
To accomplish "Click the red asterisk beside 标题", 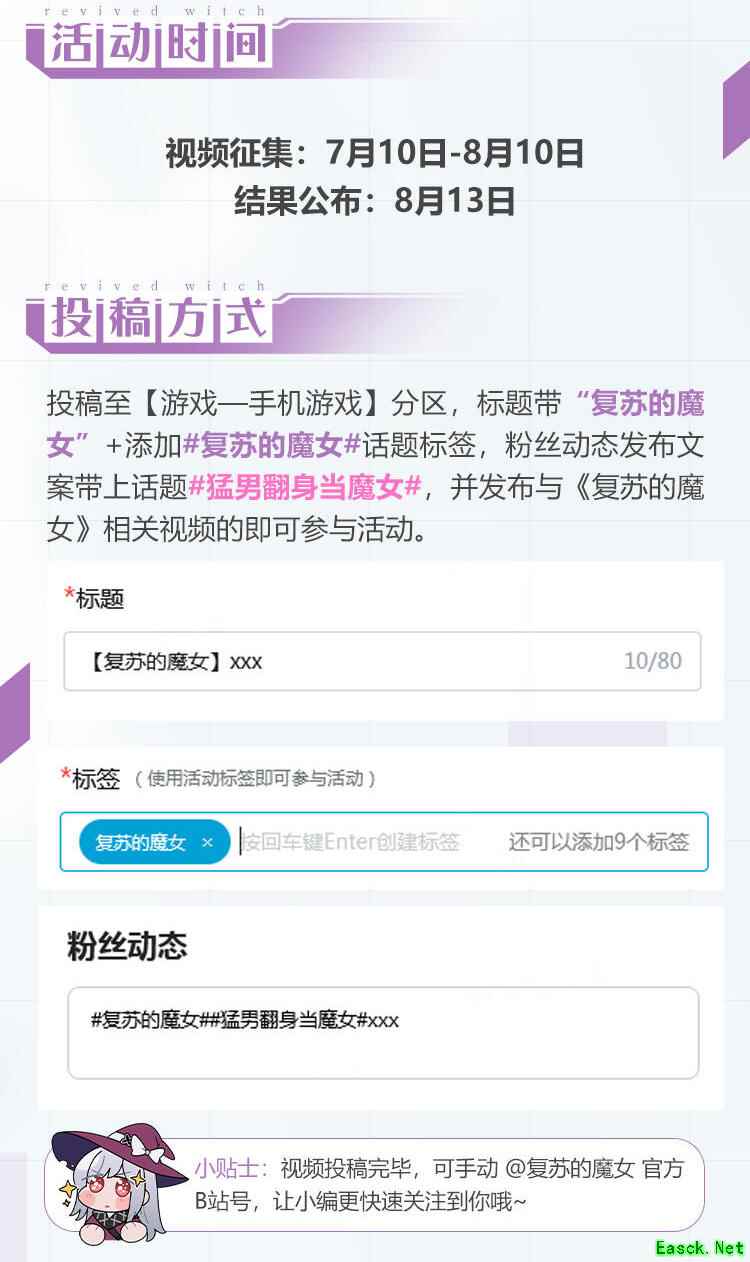I will pos(69,594).
